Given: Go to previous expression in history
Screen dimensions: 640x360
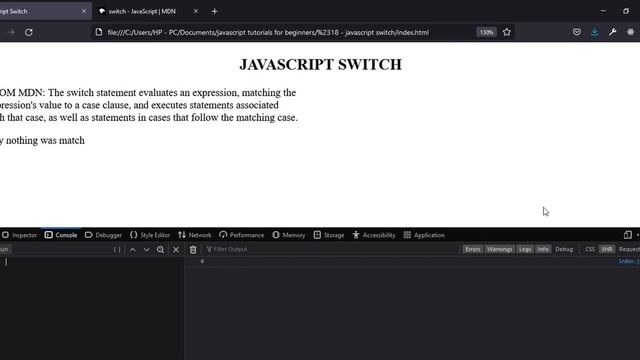Looking at the screenshot, I should (x=133, y=249).
